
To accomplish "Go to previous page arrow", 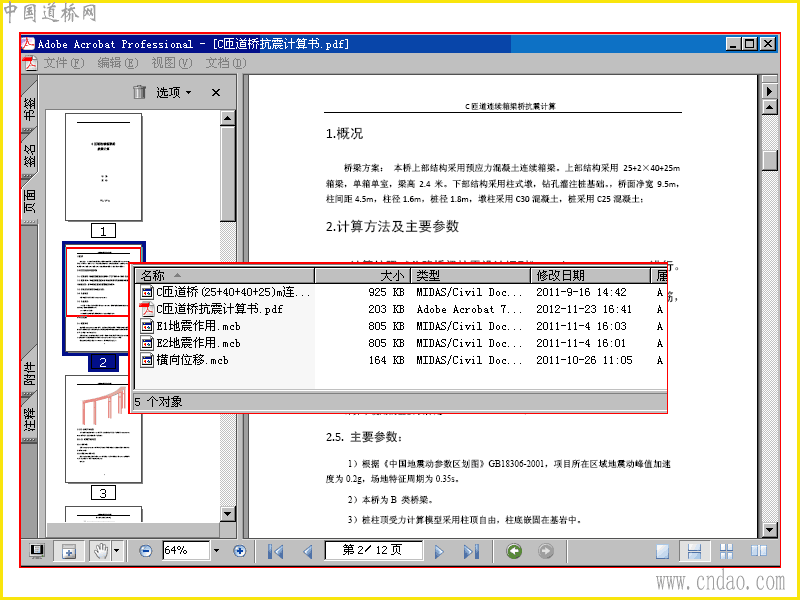I will pyautogui.click(x=308, y=552).
